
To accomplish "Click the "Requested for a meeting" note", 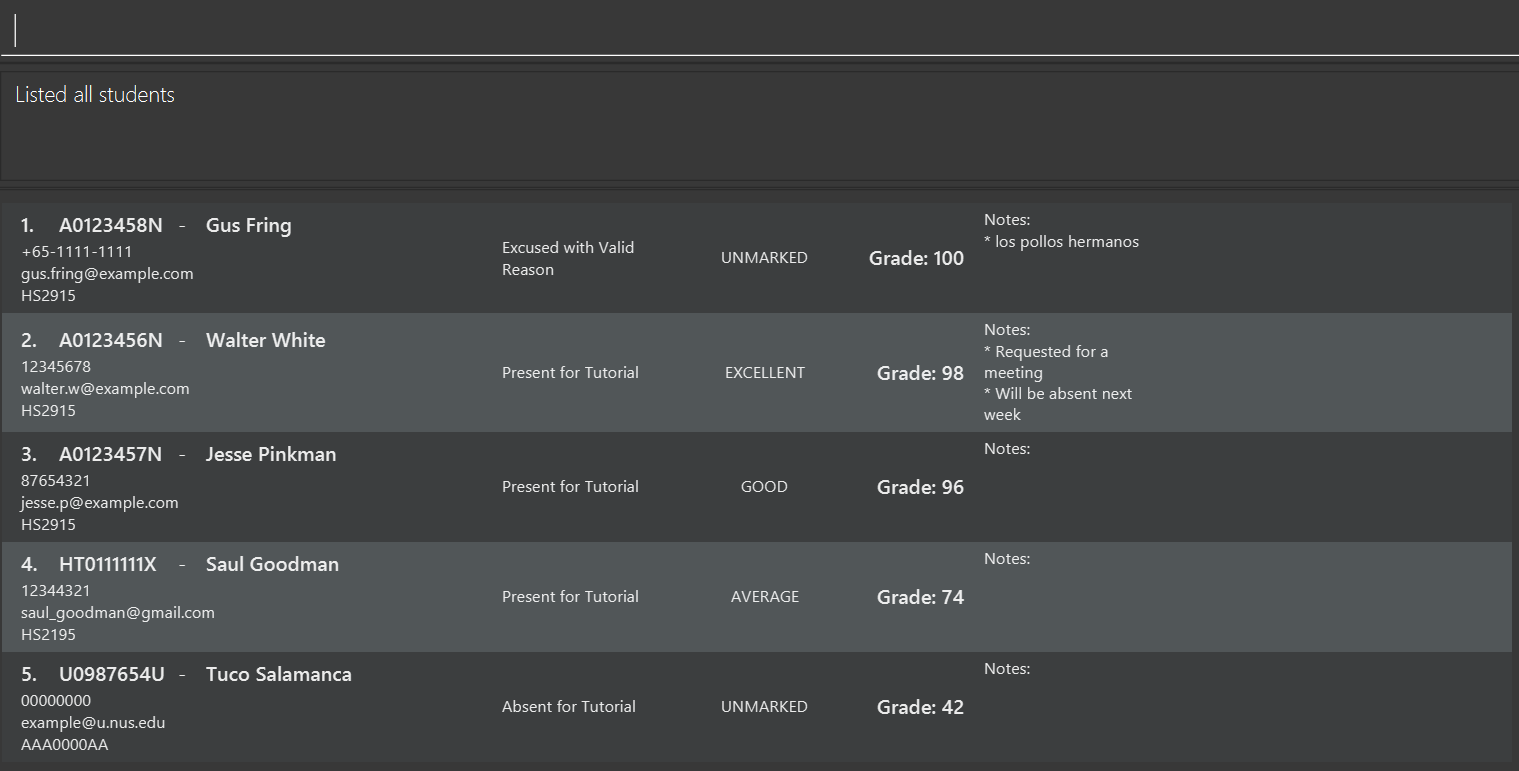I will click(x=1050, y=362).
